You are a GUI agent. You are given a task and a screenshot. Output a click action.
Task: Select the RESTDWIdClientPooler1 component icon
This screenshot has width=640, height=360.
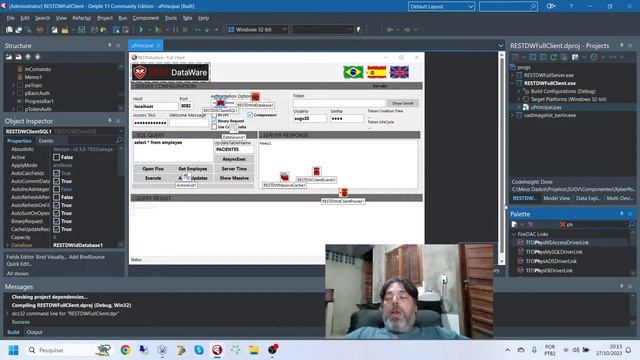coord(344,192)
